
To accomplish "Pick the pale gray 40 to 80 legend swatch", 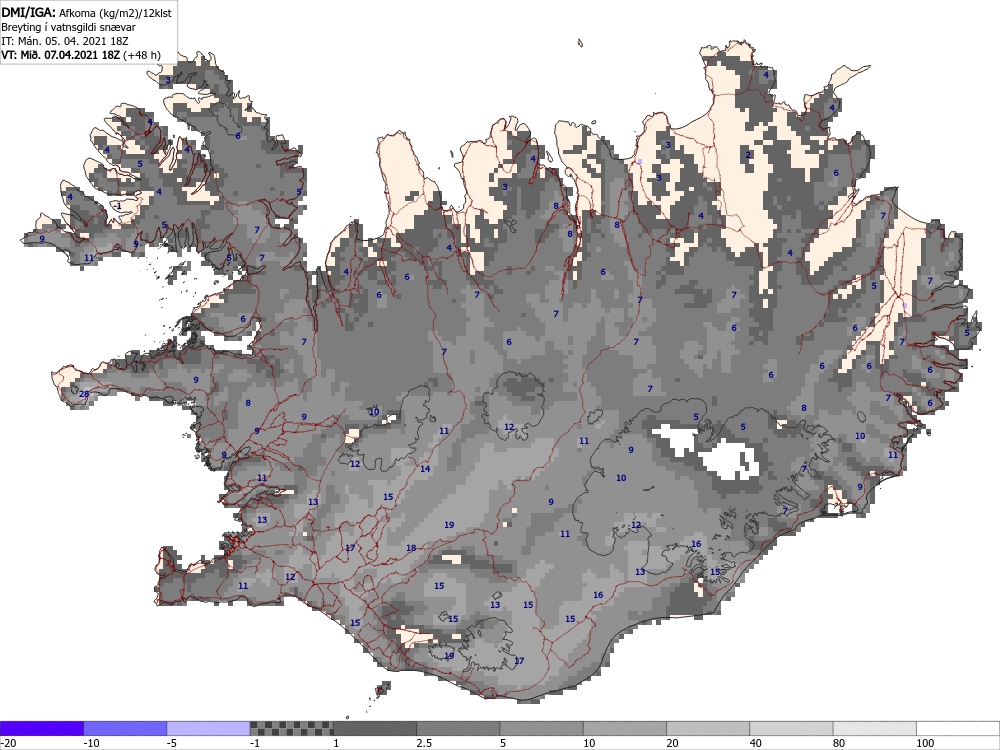I will (x=791, y=728).
